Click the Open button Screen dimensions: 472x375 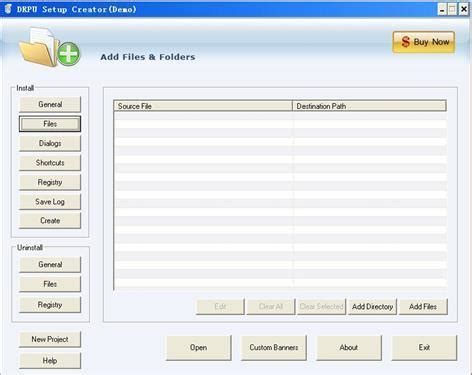pyautogui.click(x=199, y=348)
